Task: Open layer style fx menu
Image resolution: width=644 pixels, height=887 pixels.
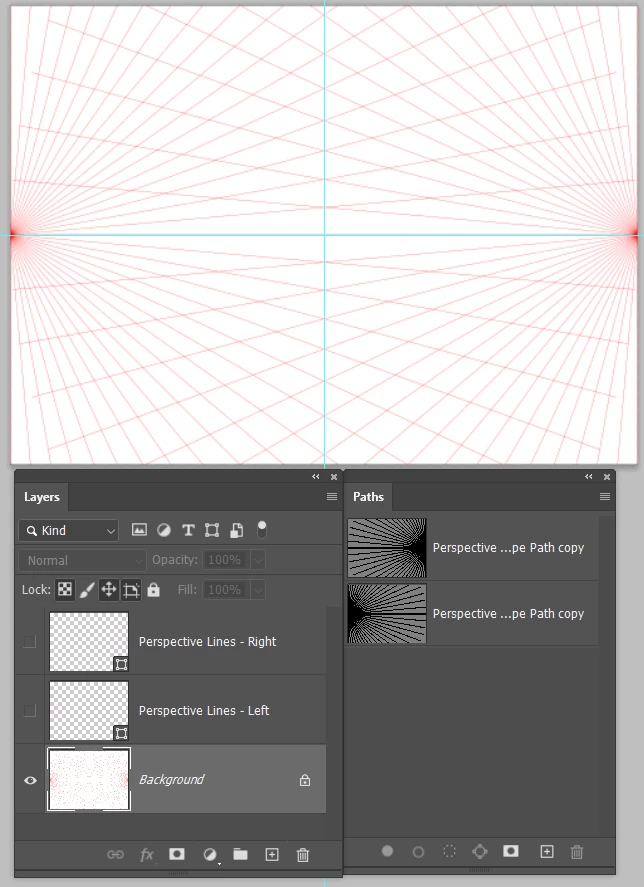Action: (147, 854)
